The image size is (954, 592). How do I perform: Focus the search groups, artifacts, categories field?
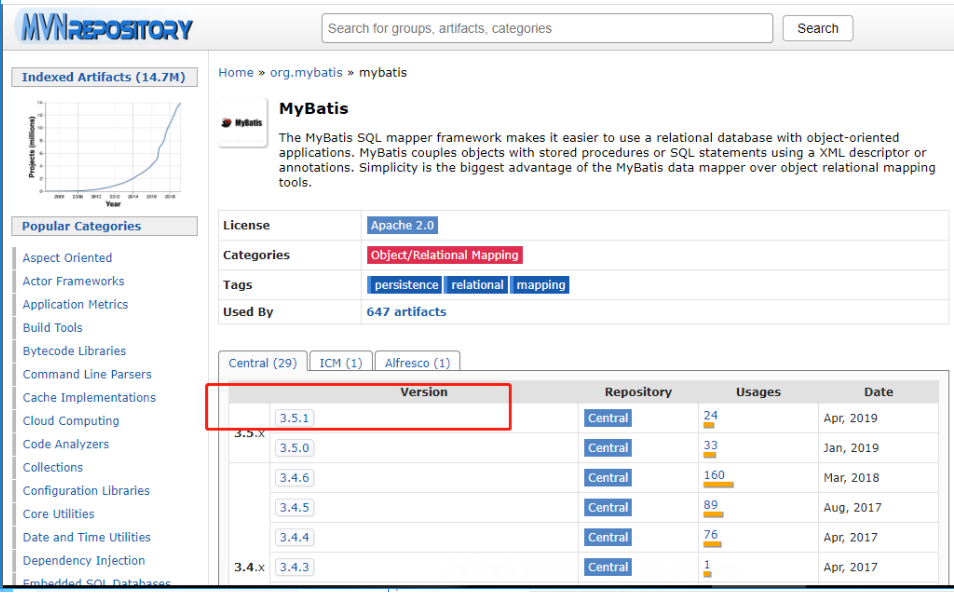tap(547, 28)
